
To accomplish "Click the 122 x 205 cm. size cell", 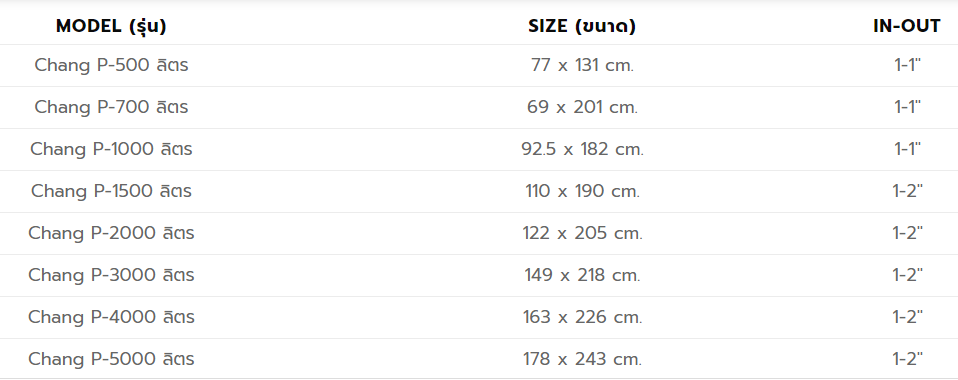I will coord(582,233).
